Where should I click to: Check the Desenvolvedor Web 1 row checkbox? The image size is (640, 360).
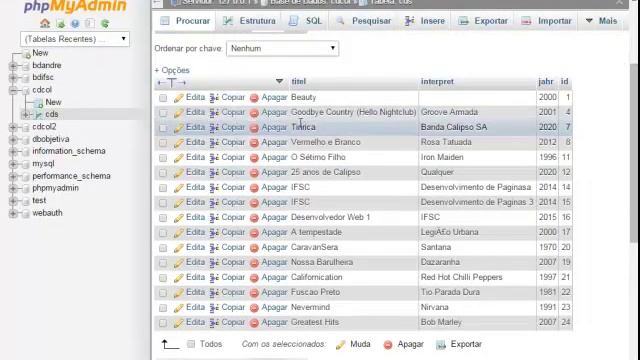coord(163,218)
